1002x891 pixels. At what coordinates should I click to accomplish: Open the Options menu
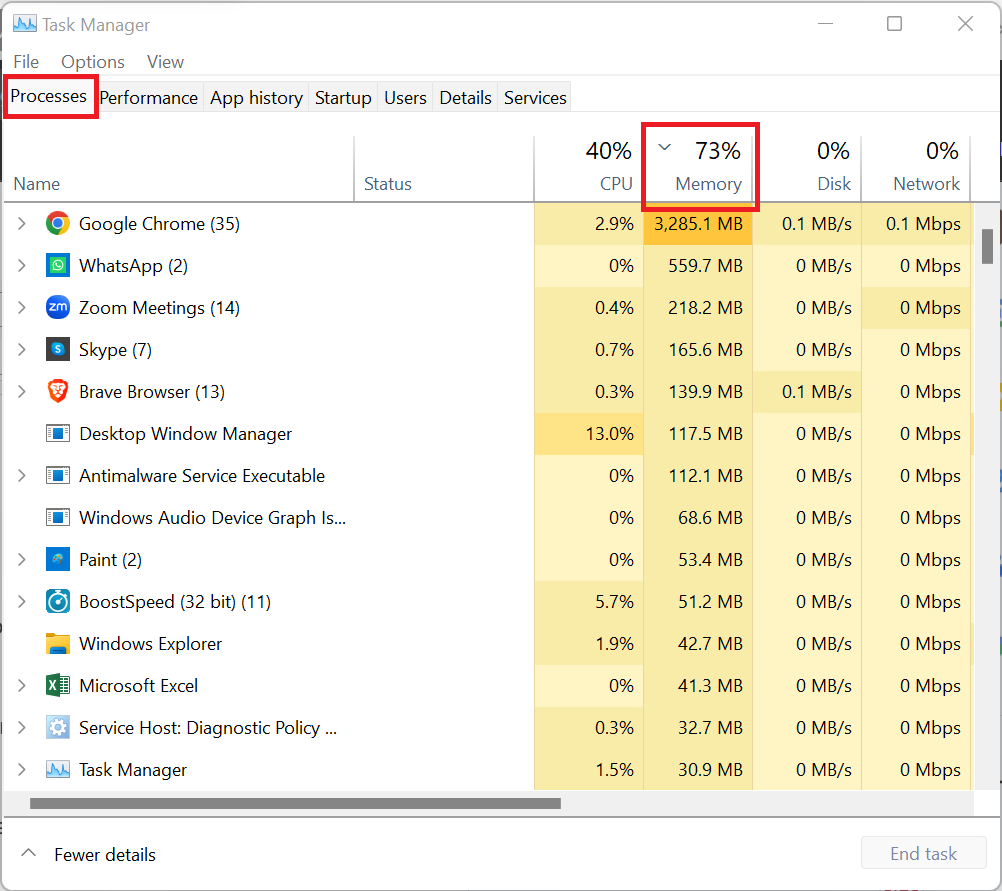pos(93,62)
